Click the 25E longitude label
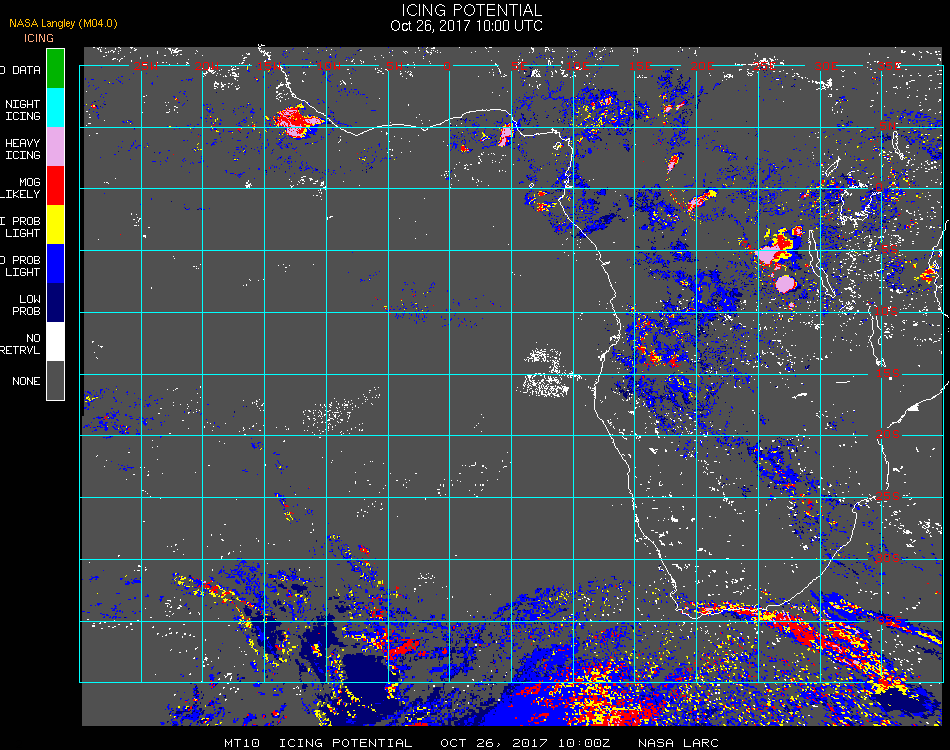 click(764, 66)
